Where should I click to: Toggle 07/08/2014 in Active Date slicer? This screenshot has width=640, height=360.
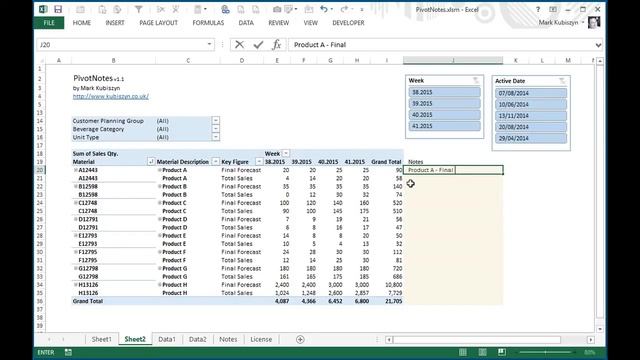pyautogui.click(x=531, y=93)
